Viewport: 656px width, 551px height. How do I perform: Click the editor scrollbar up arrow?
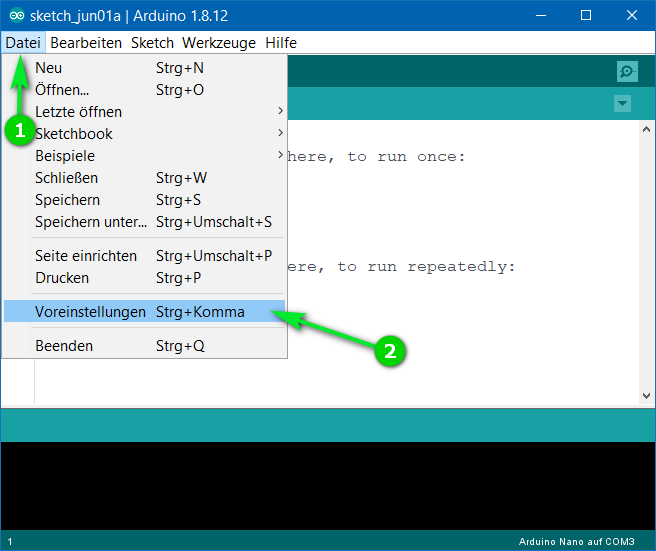pyautogui.click(x=646, y=129)
